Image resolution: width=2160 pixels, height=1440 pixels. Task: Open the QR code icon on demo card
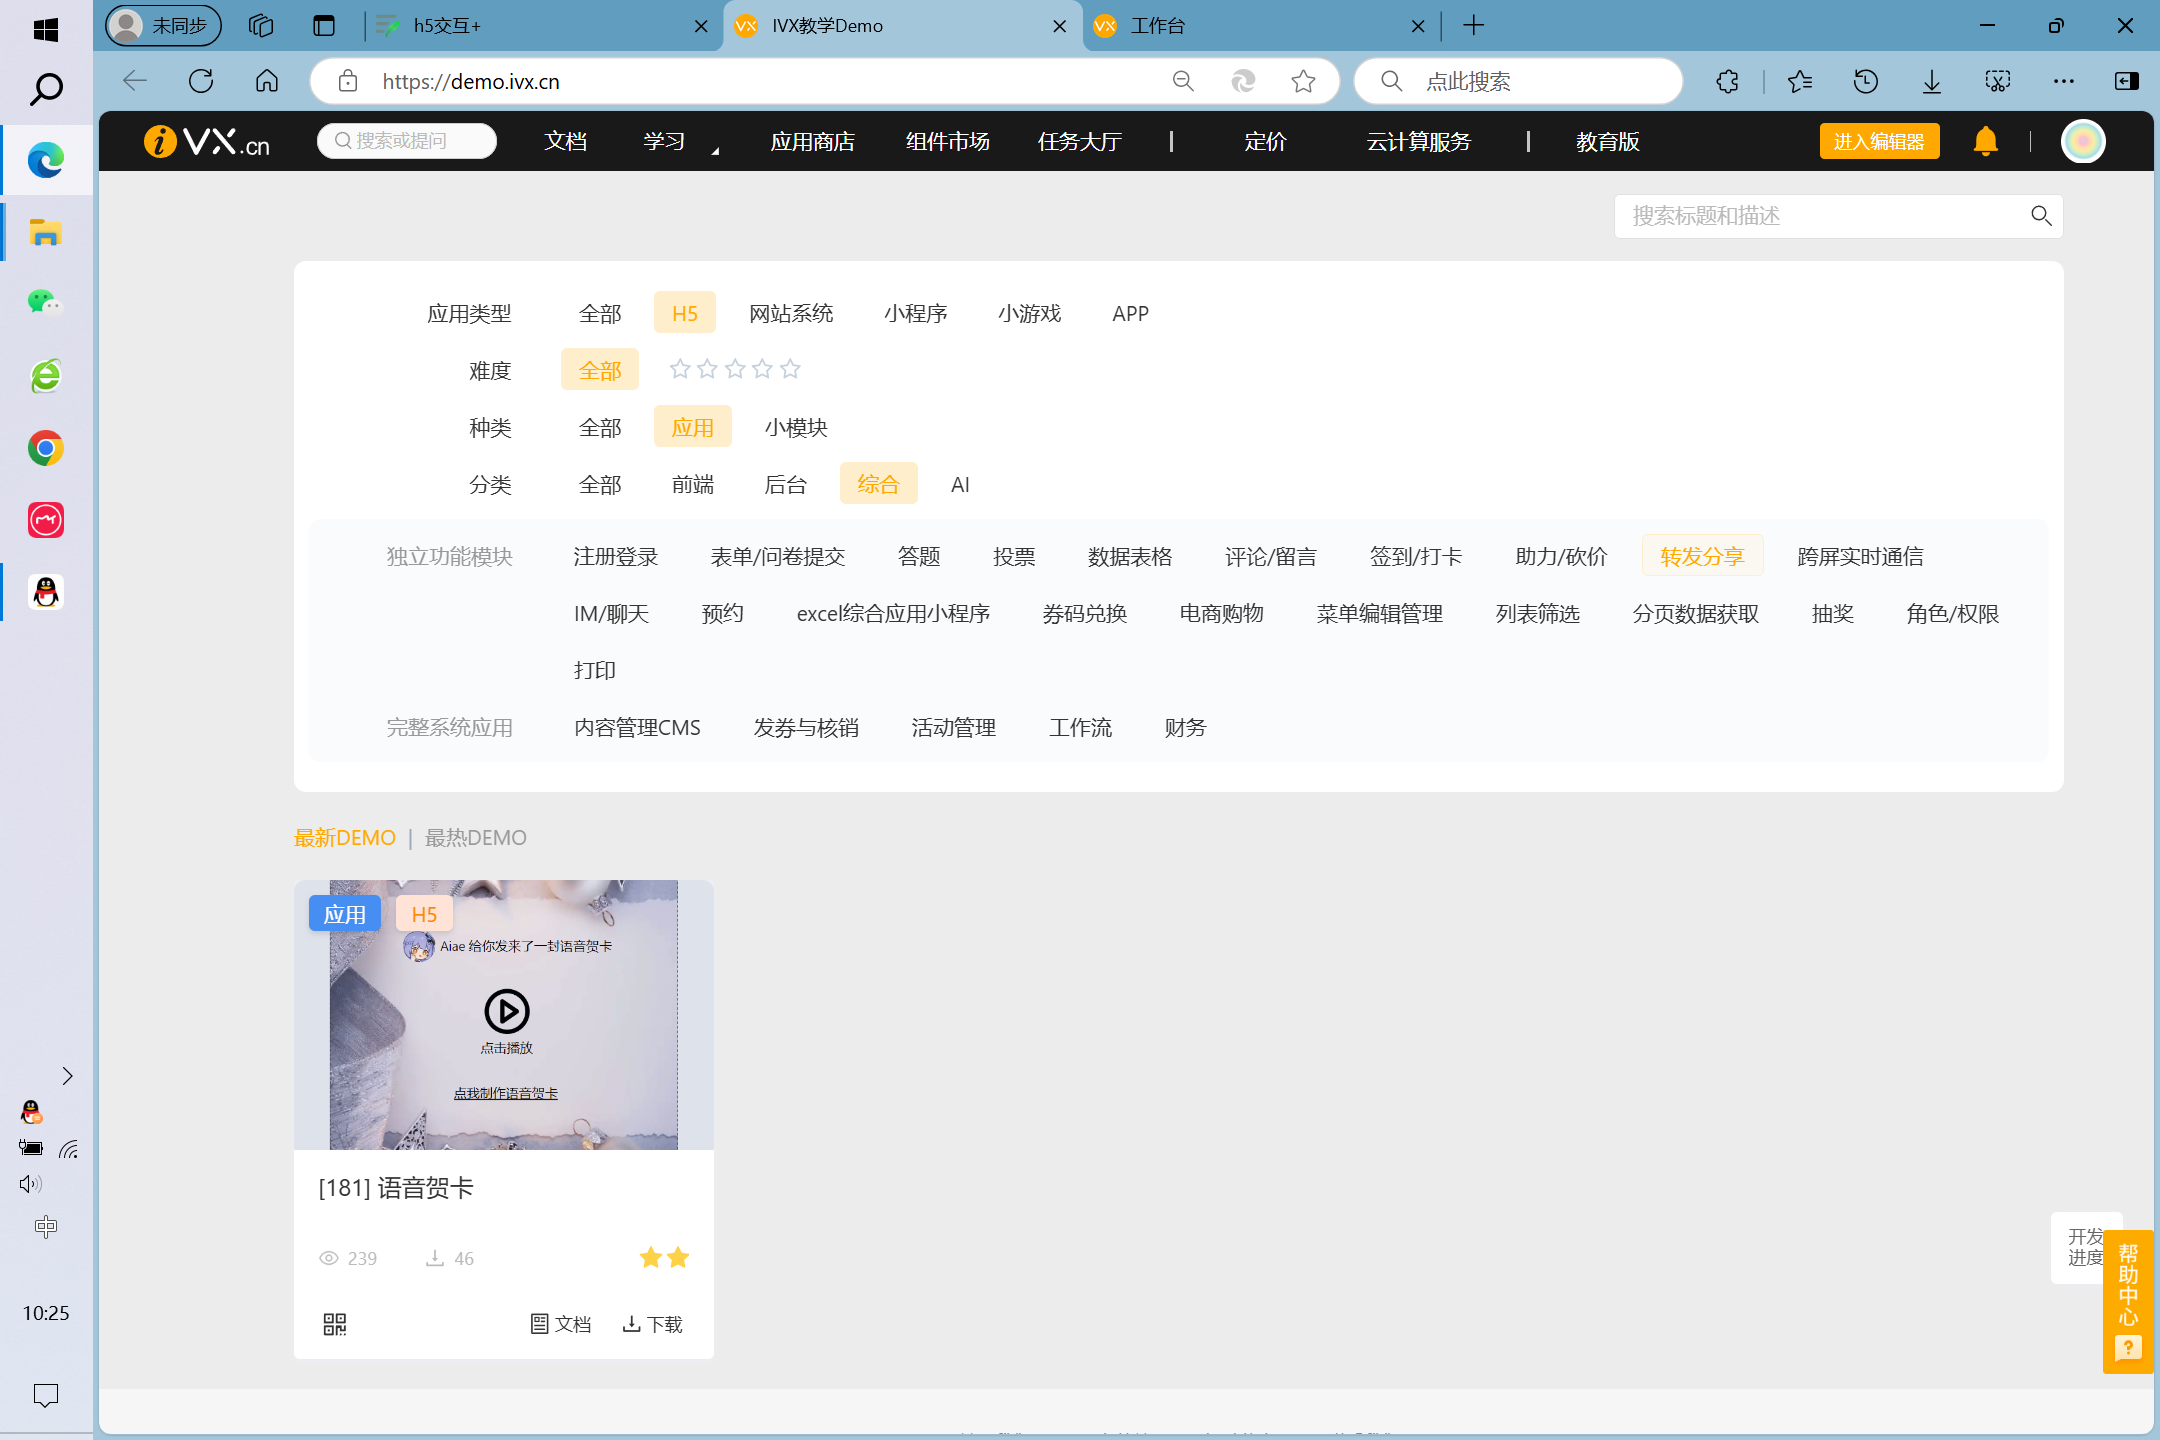pyautogui.click(x=335, y=1324)
